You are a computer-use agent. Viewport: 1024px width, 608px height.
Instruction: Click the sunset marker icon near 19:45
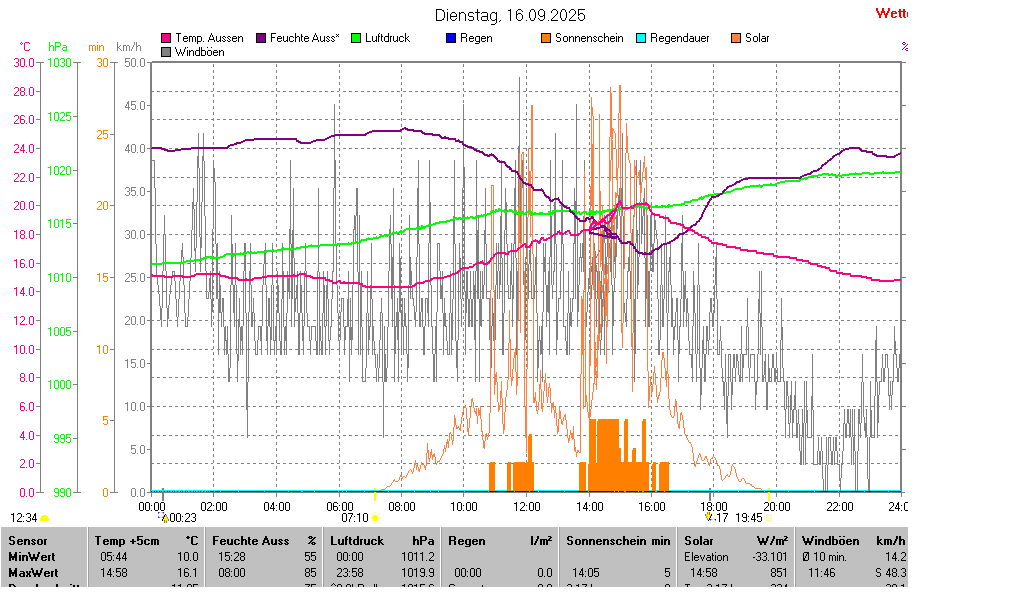pos(770,518)
